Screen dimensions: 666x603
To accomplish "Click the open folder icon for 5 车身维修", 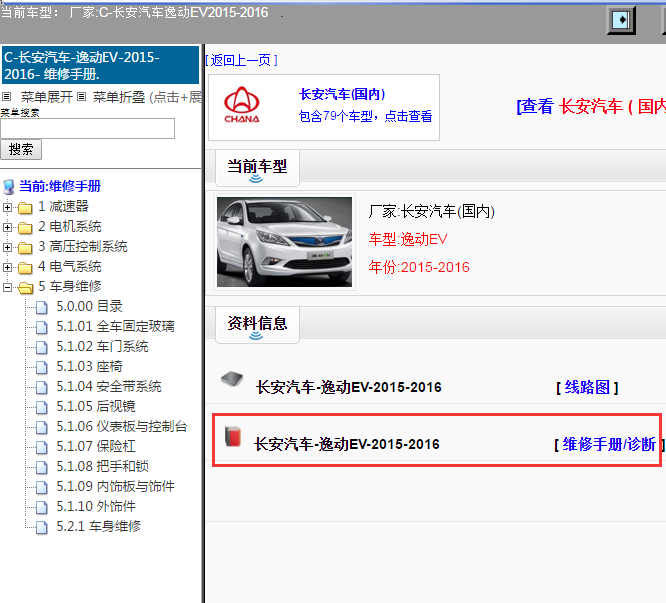I will click(x=25, y=287).
